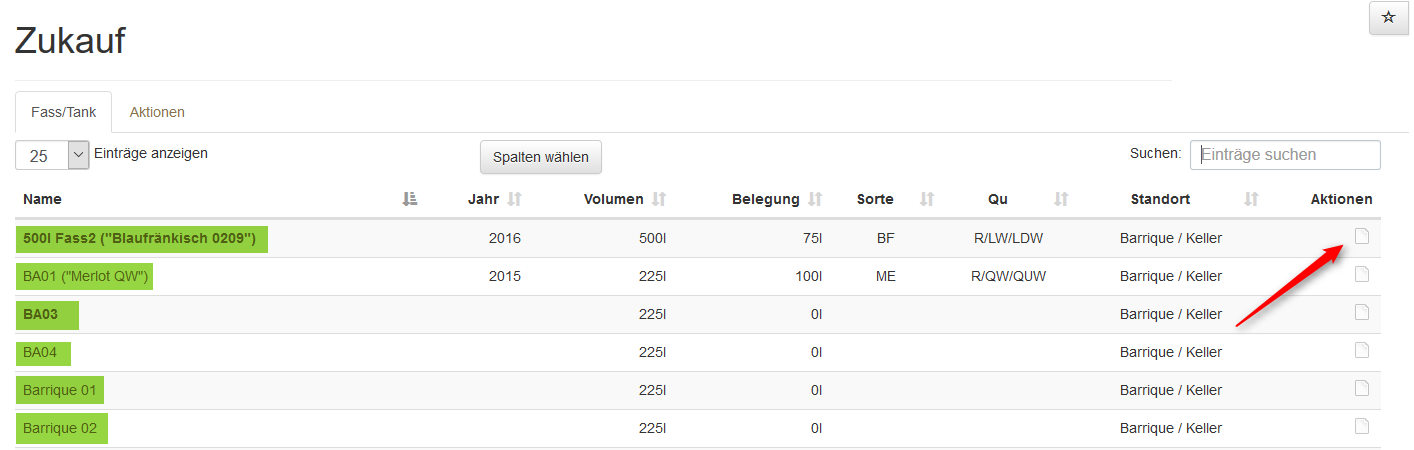1414x450 pixels.
Task: Select the Fass/Tank tab
Action: pyautogui.click(x=63, y=112)
